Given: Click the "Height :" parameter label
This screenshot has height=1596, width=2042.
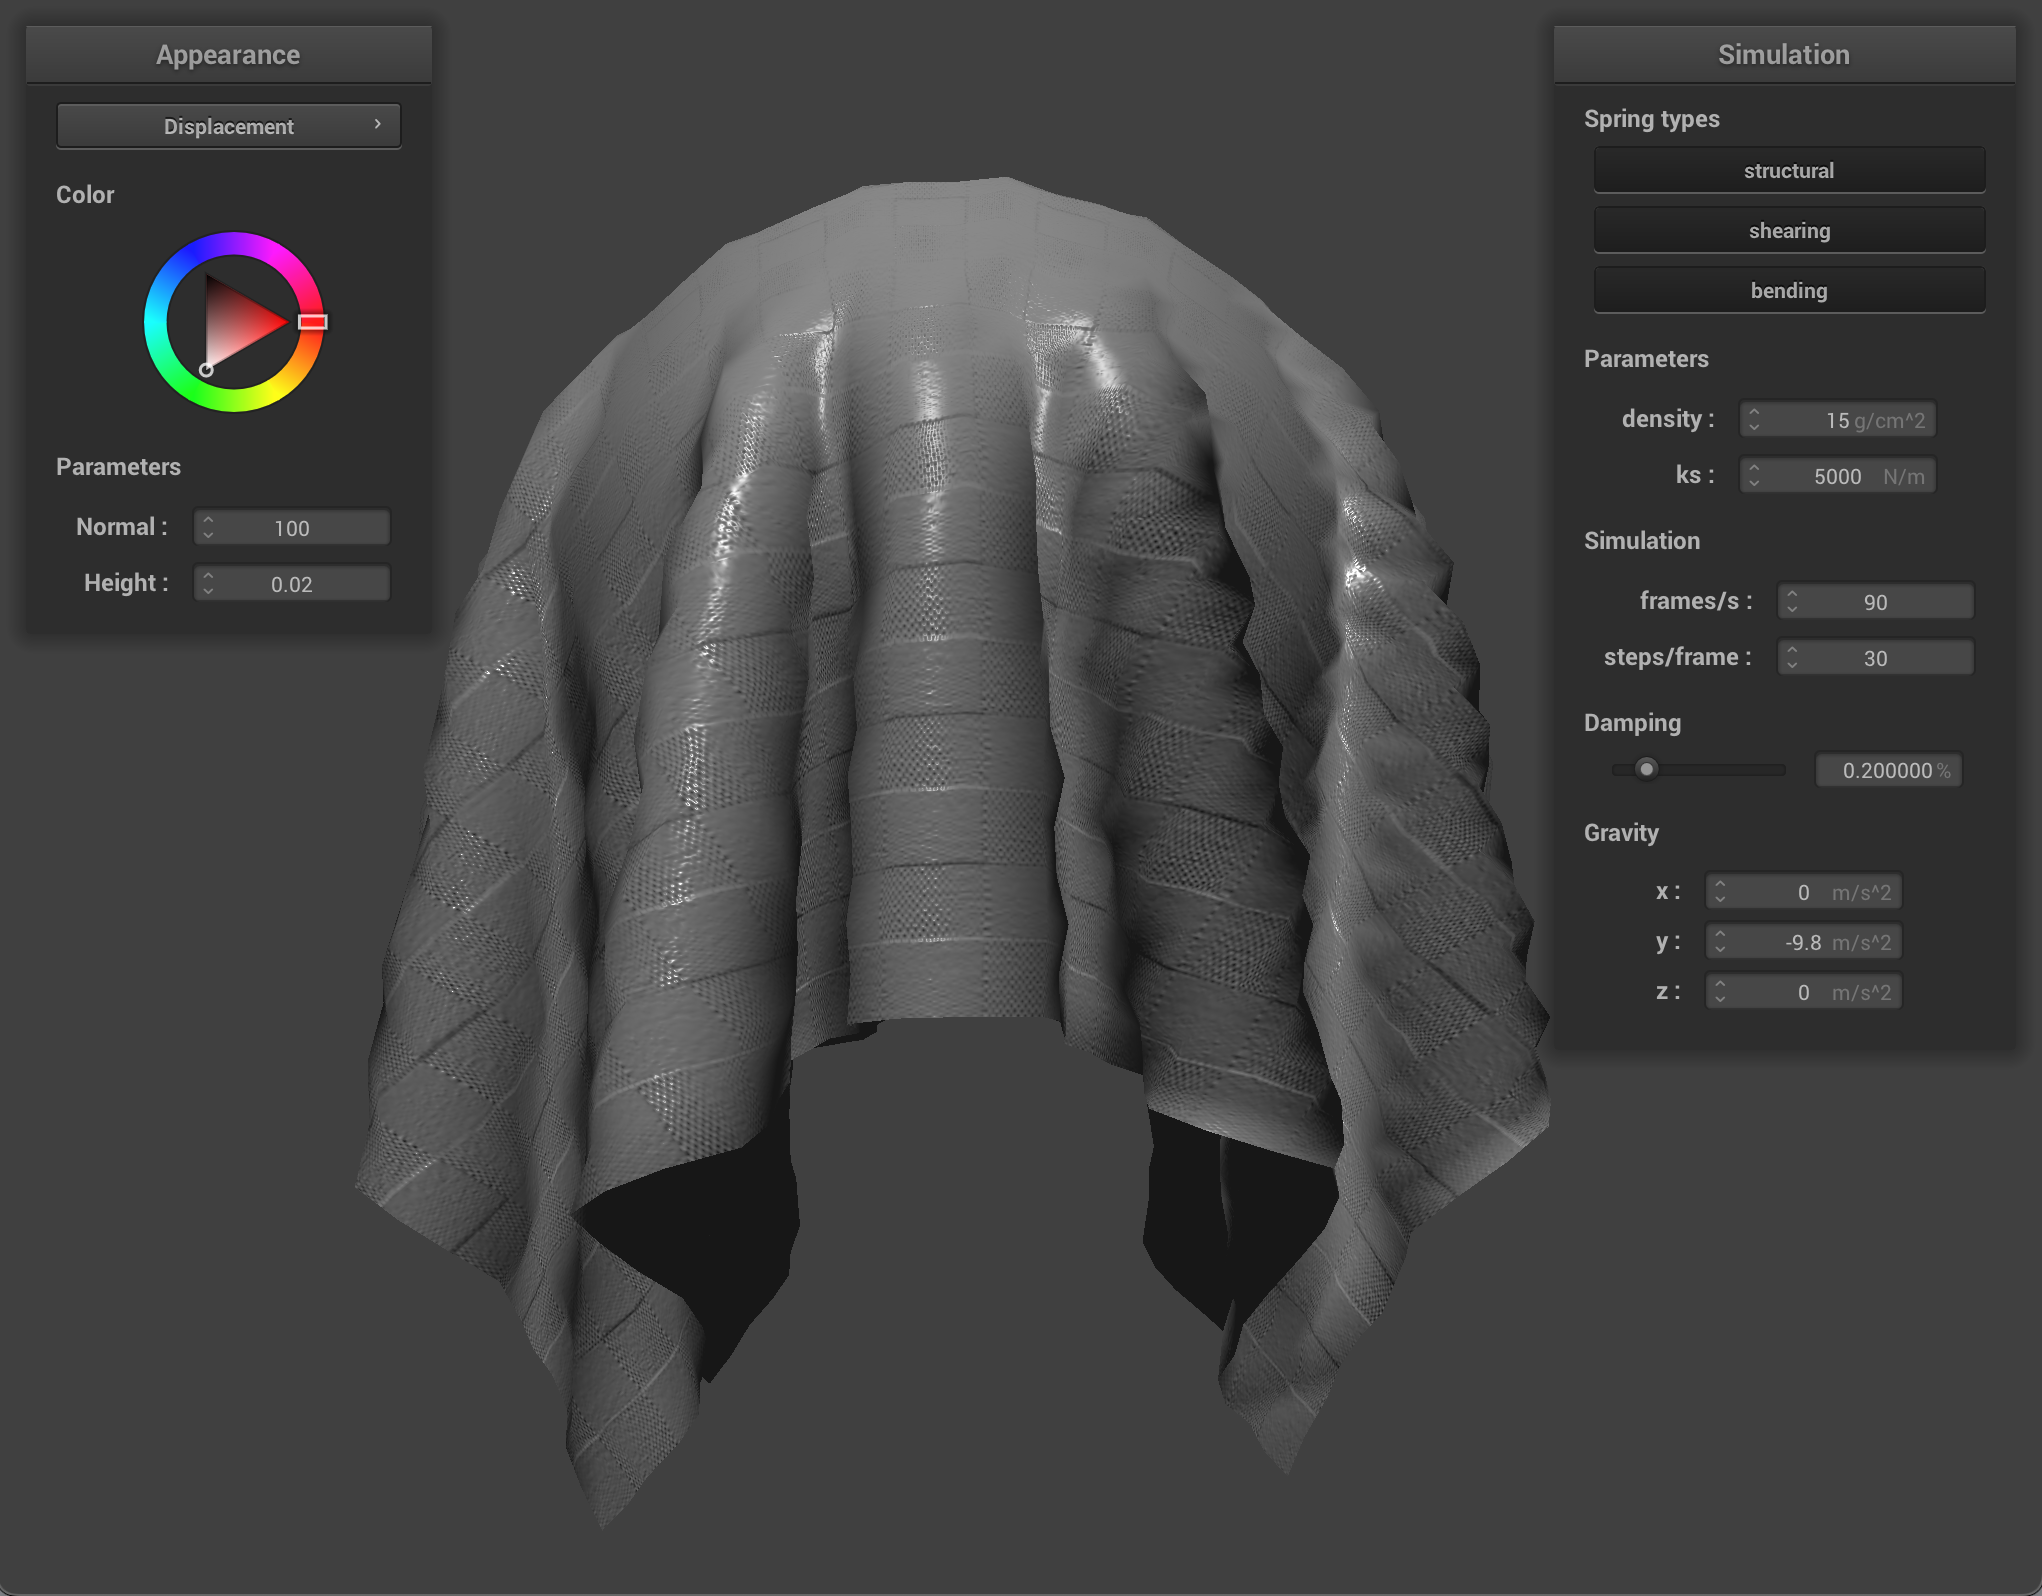Looking at the screenshot, I should coord(126,583).
